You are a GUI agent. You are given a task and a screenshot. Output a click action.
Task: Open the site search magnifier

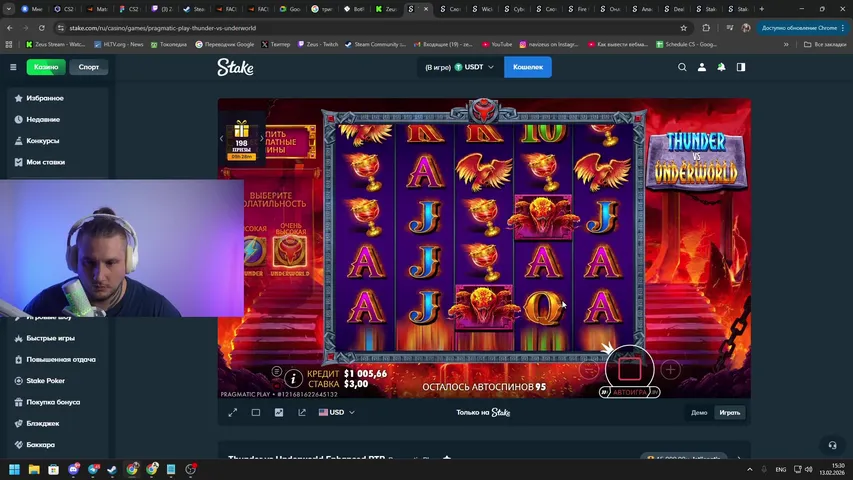tap(682, 67)
